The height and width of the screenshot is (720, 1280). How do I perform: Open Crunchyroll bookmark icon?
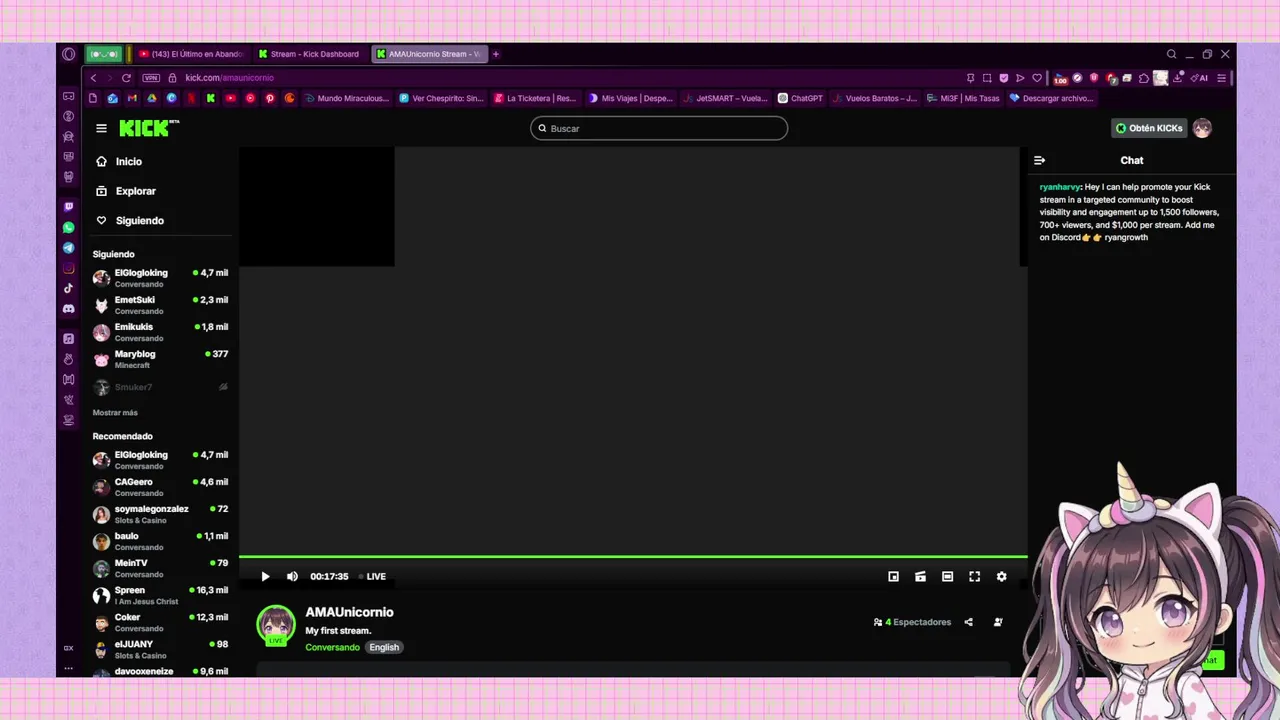(289, 98)
